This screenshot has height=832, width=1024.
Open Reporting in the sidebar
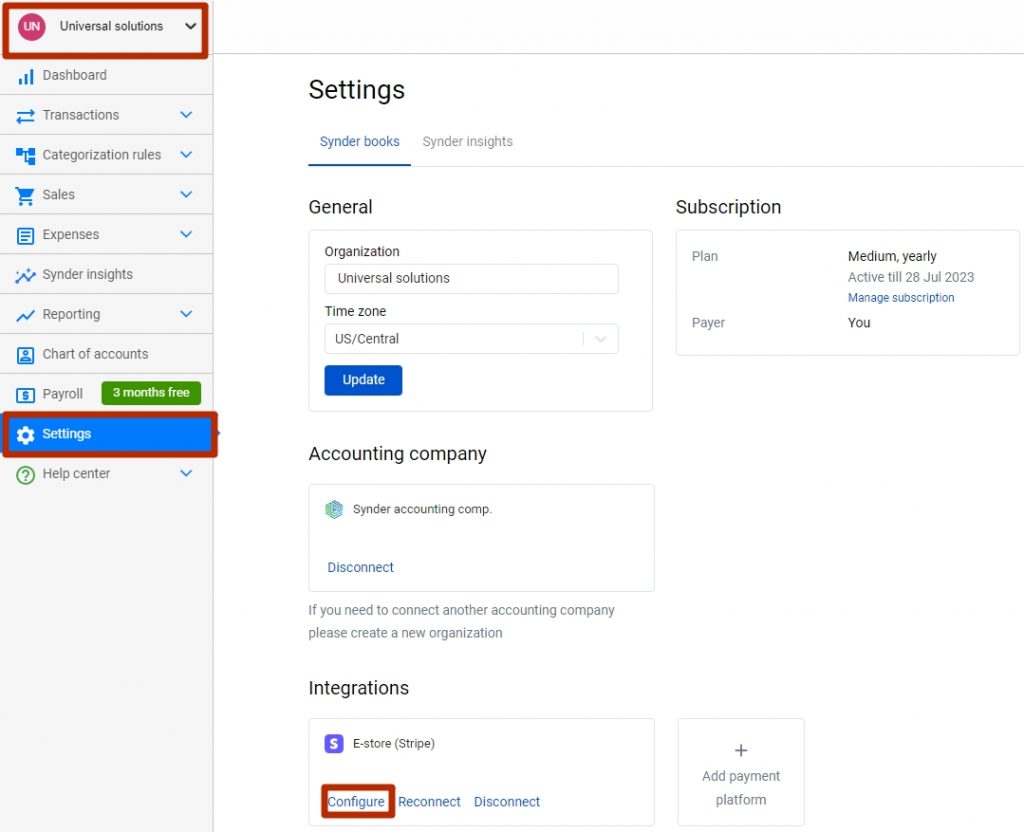(x=106, y=314)
